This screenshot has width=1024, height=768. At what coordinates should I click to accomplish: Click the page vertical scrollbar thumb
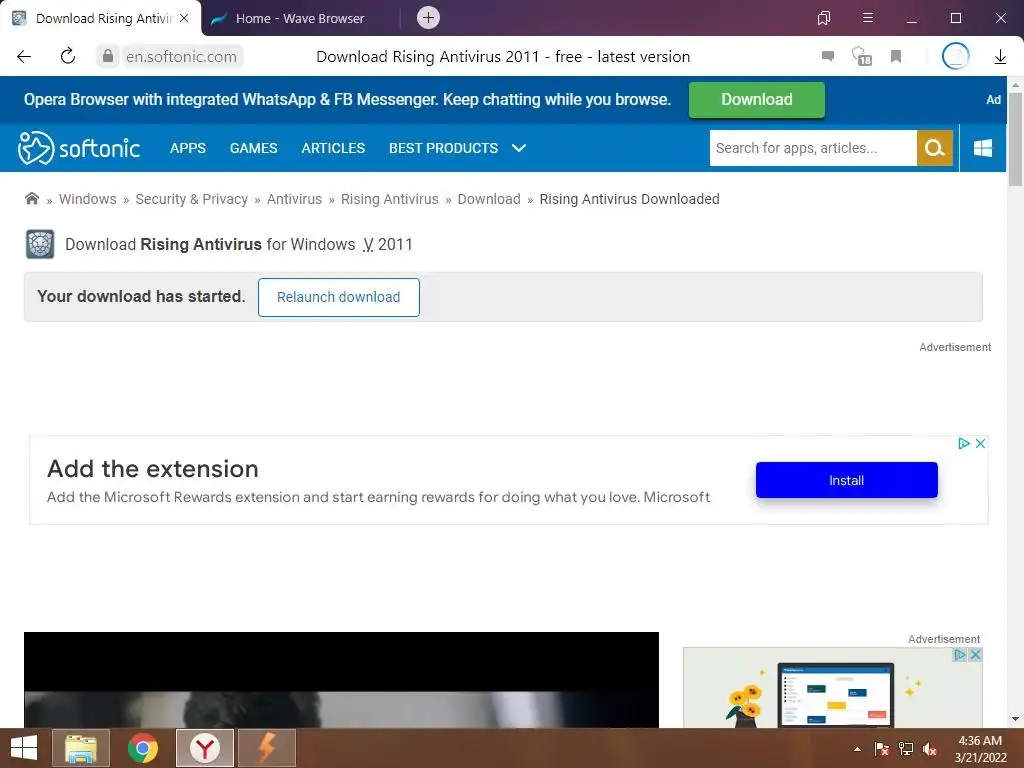click(1015, 139)
